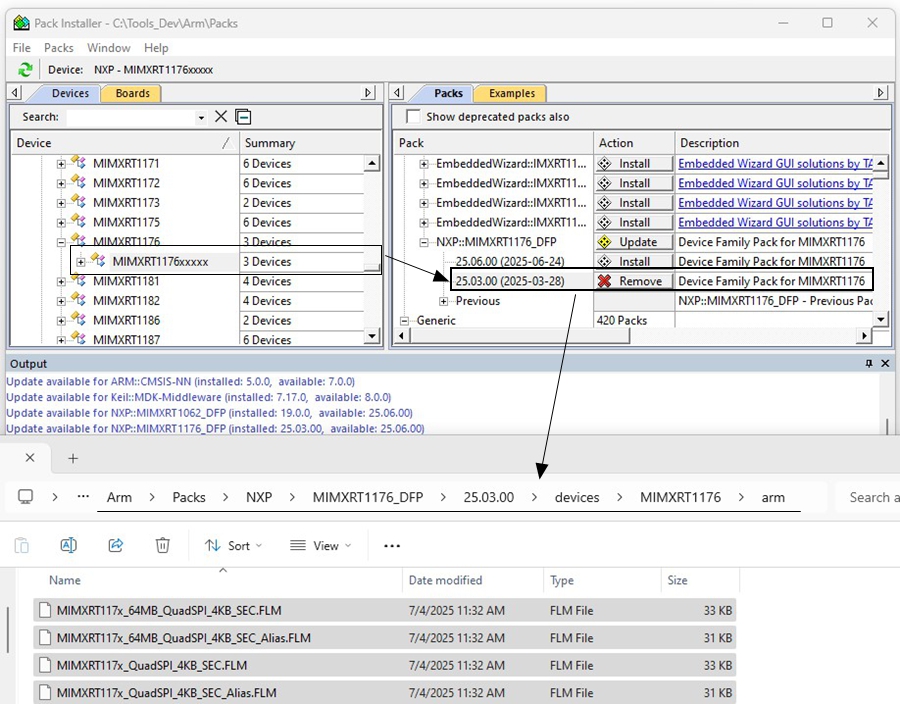The image size is (900, 704).
Task: Click Devices list scroll down arrow
Action: [x=372, y=336]
